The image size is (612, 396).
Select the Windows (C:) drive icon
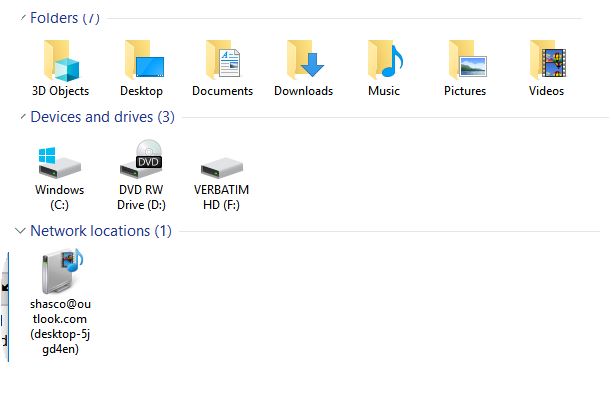(59, 162)
